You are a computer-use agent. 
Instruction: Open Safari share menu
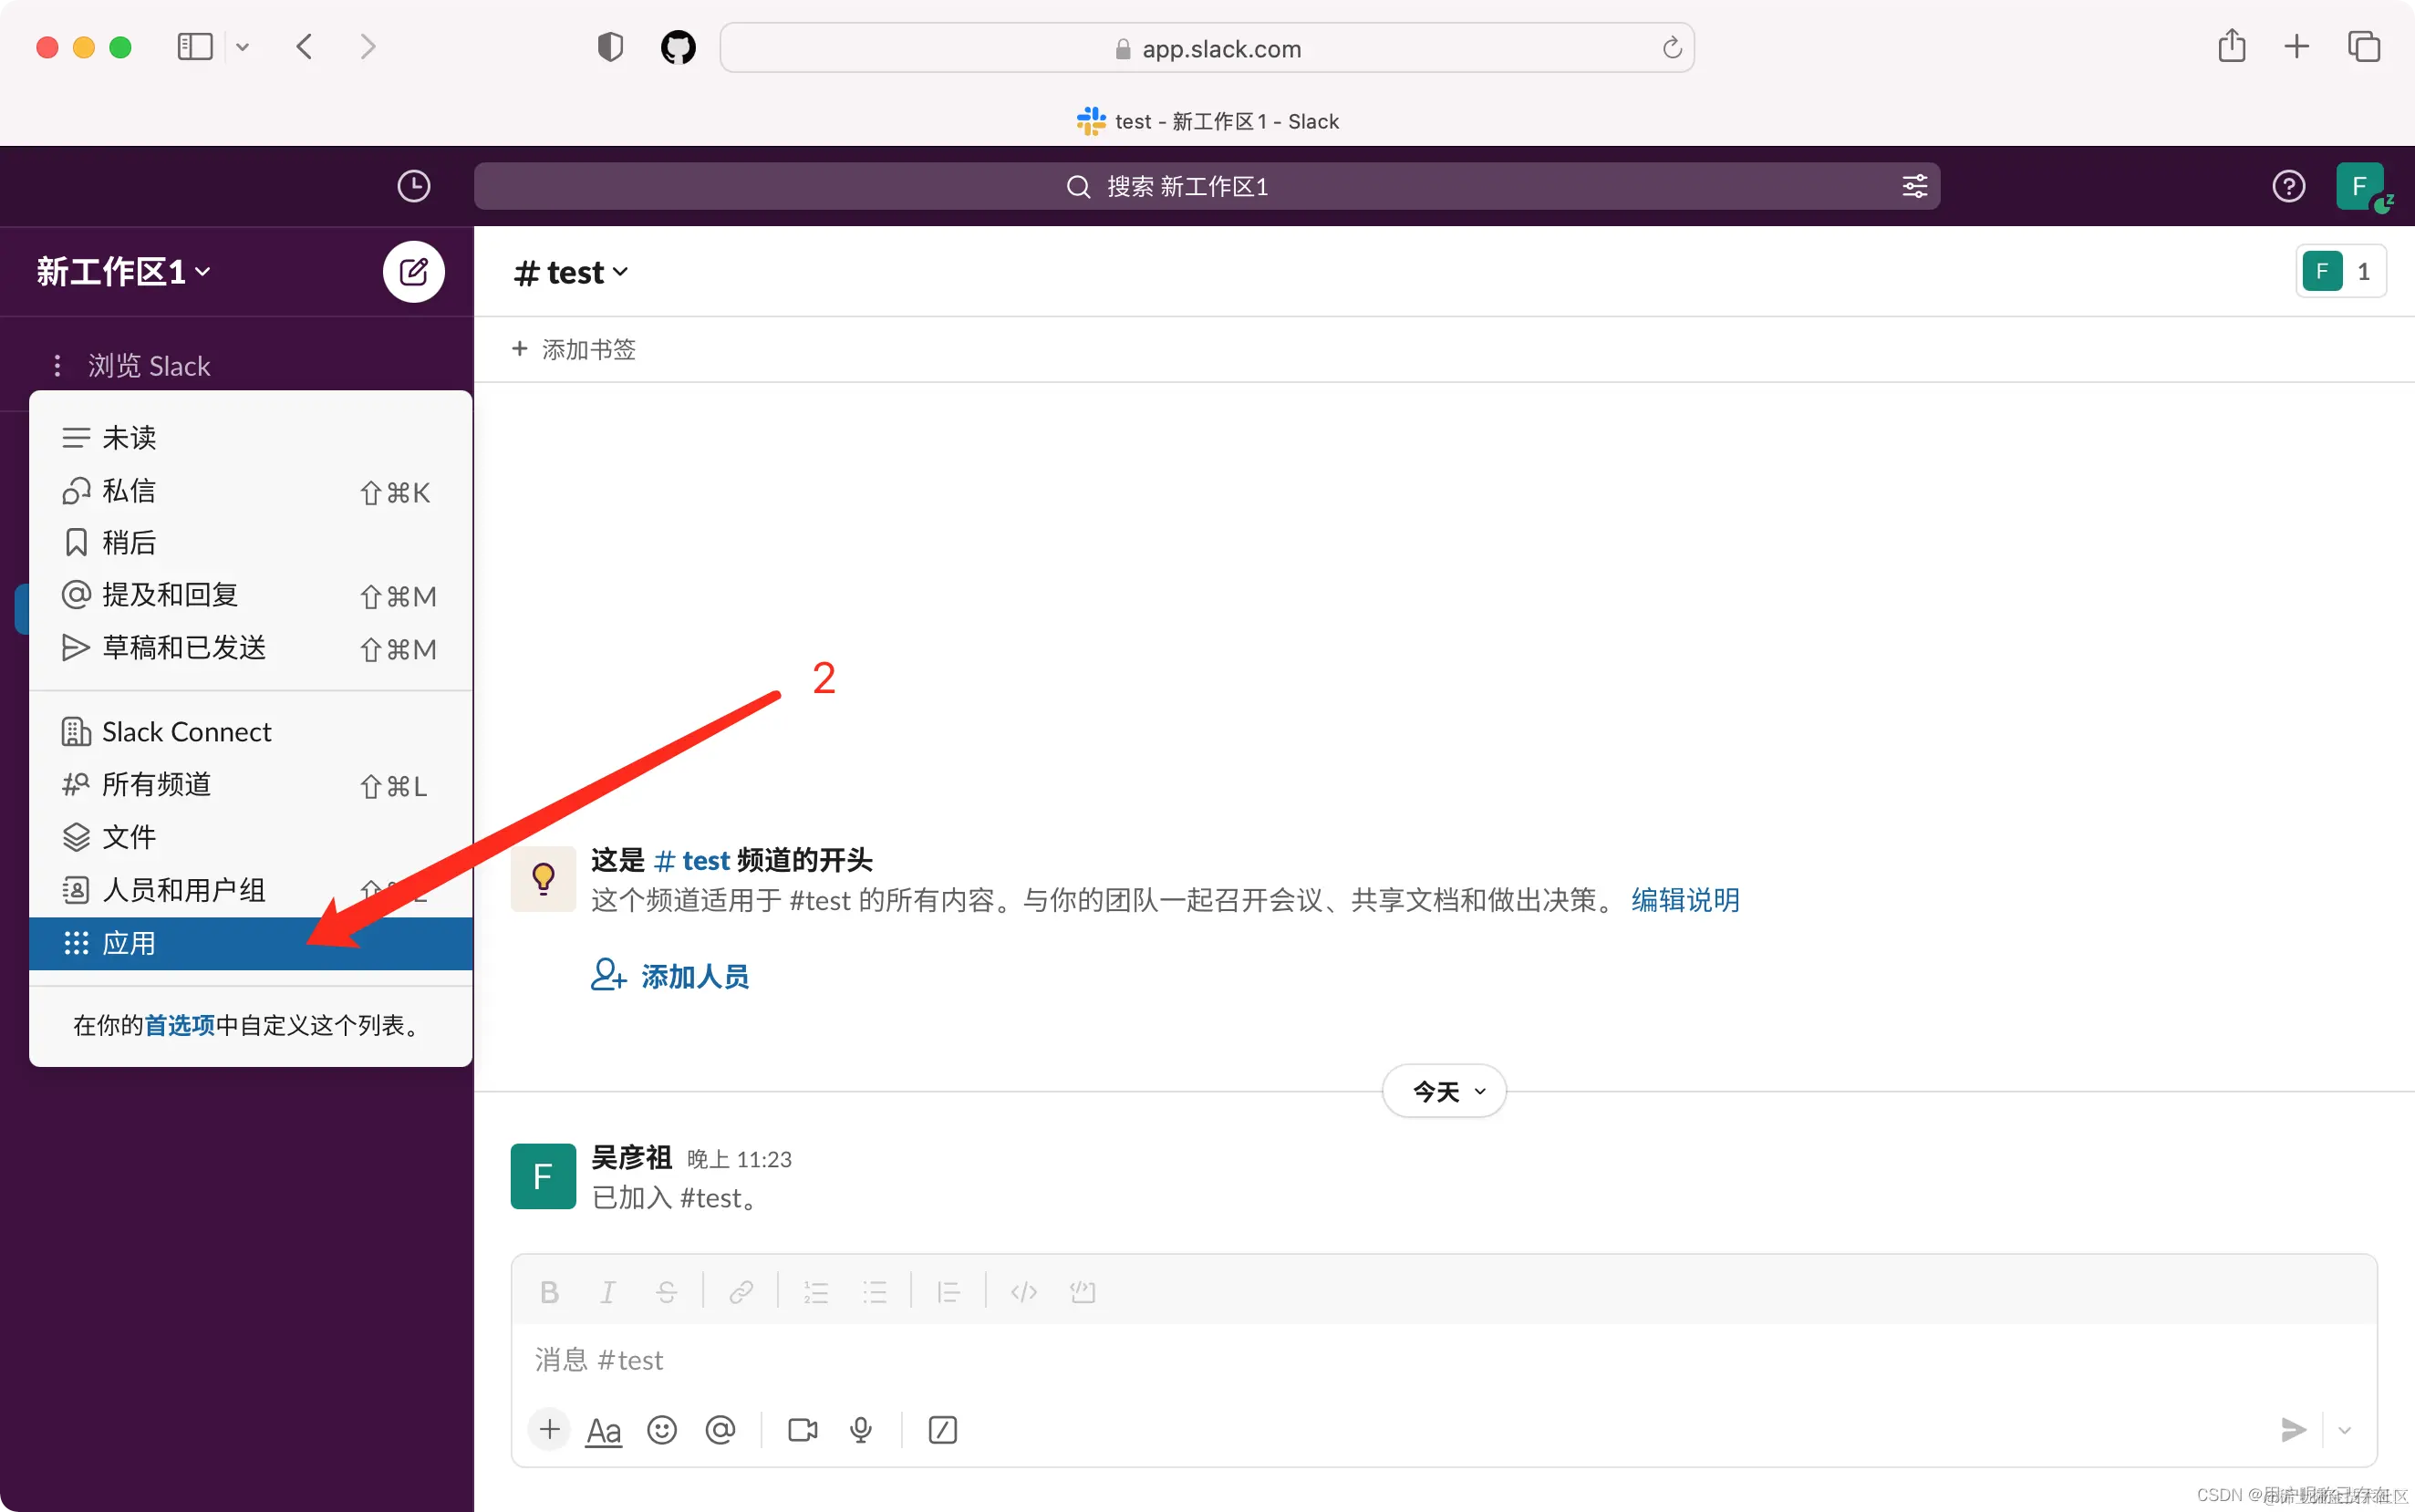tap(2231, 46)
